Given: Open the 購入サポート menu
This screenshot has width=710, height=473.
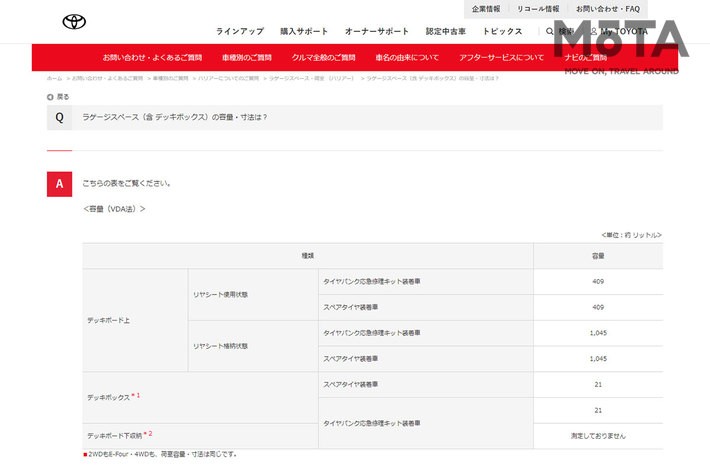Looking at the screenshot, I should 303,32.
